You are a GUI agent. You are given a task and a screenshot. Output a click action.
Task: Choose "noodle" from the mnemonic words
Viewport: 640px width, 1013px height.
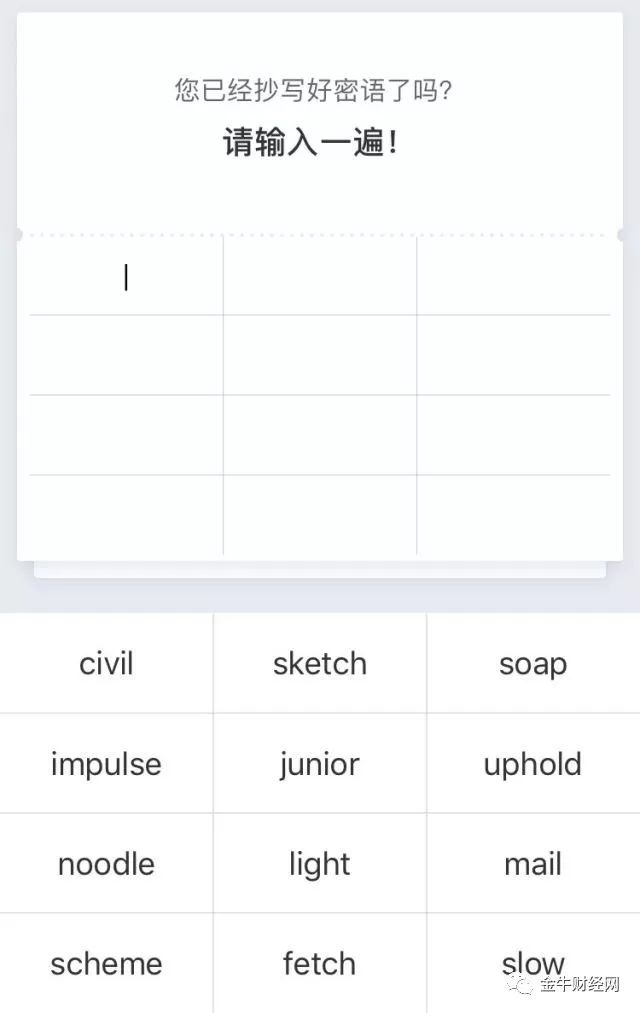pyautogui.click(x=106, y=864)
